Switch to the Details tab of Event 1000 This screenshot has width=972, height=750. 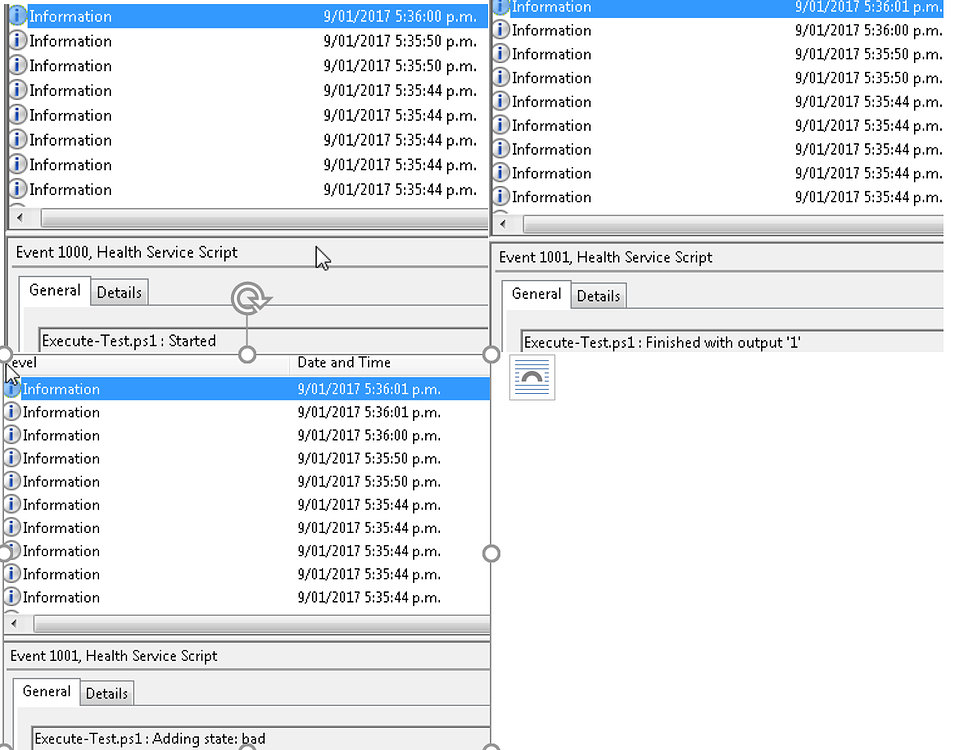119,292
